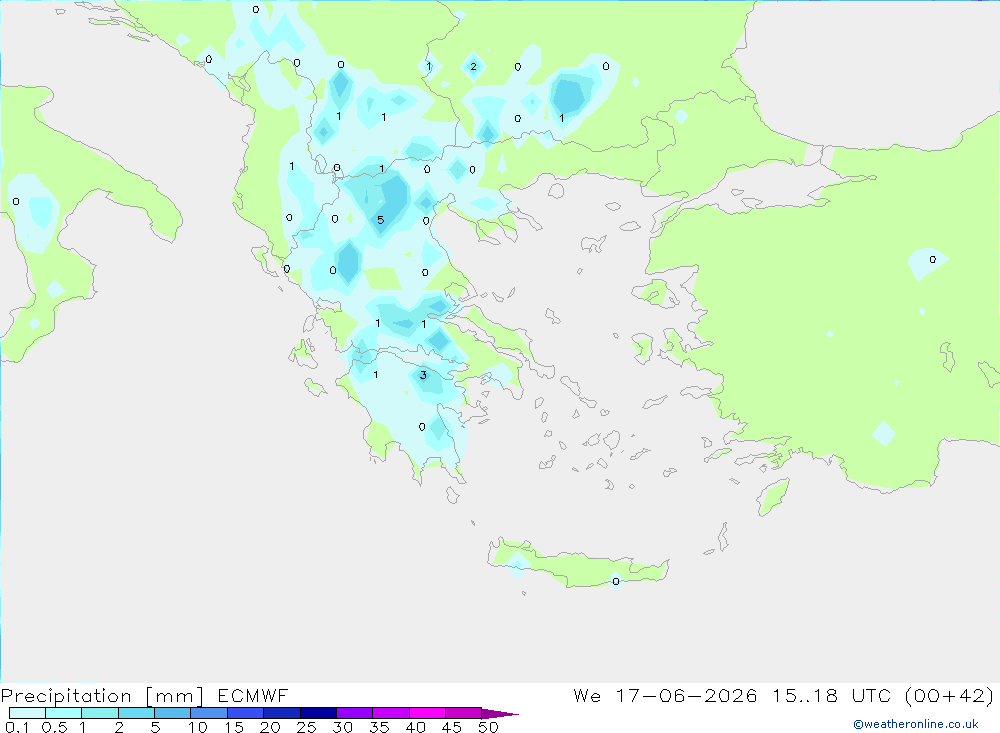
Task: Click the '50' legend label
Action: coord(488,727)
